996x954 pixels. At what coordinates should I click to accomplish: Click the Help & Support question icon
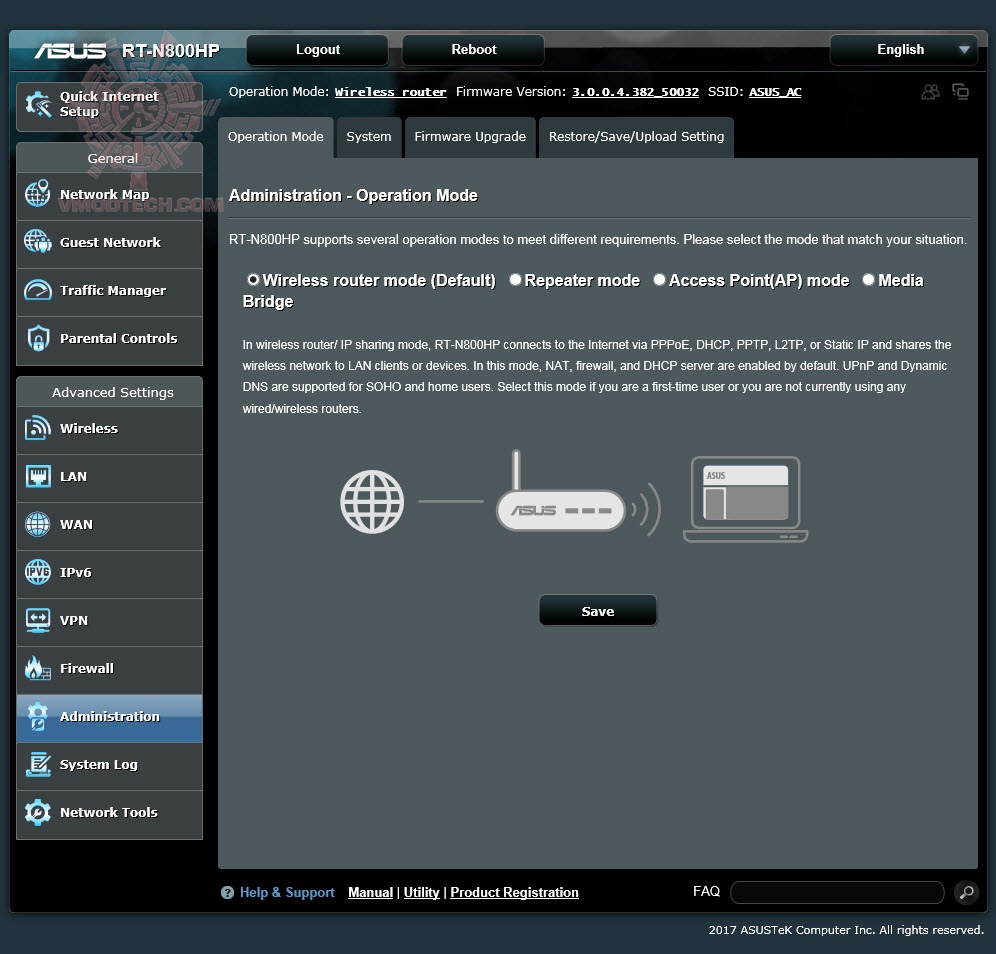[227, 892]
